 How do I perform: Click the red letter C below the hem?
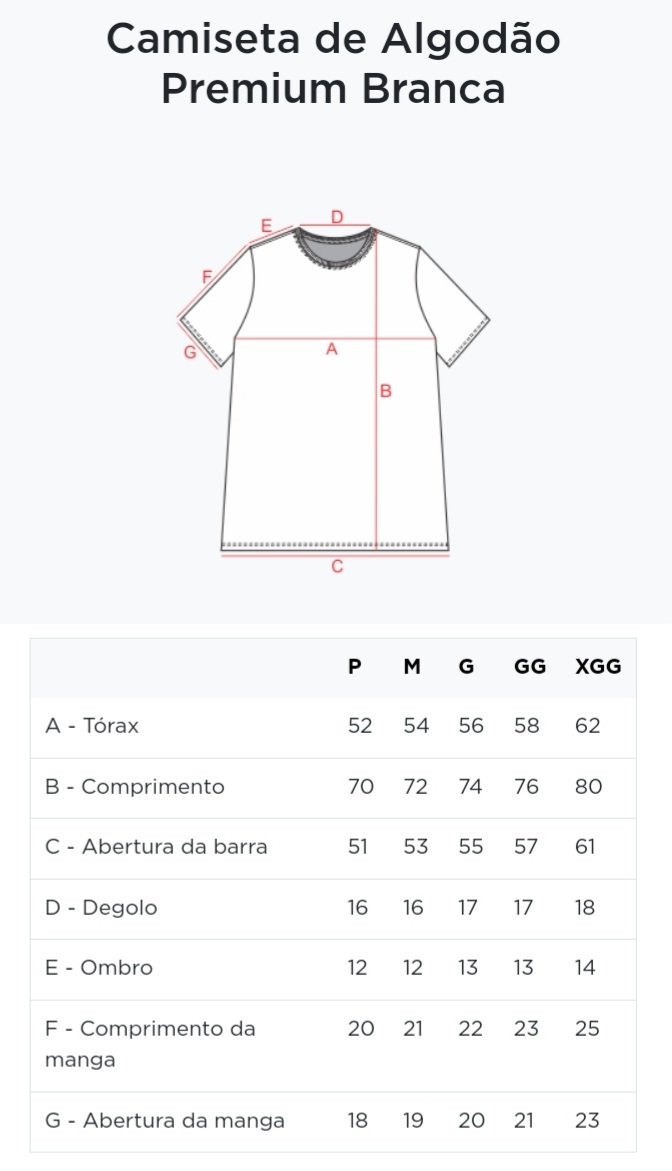coord(337,567)
